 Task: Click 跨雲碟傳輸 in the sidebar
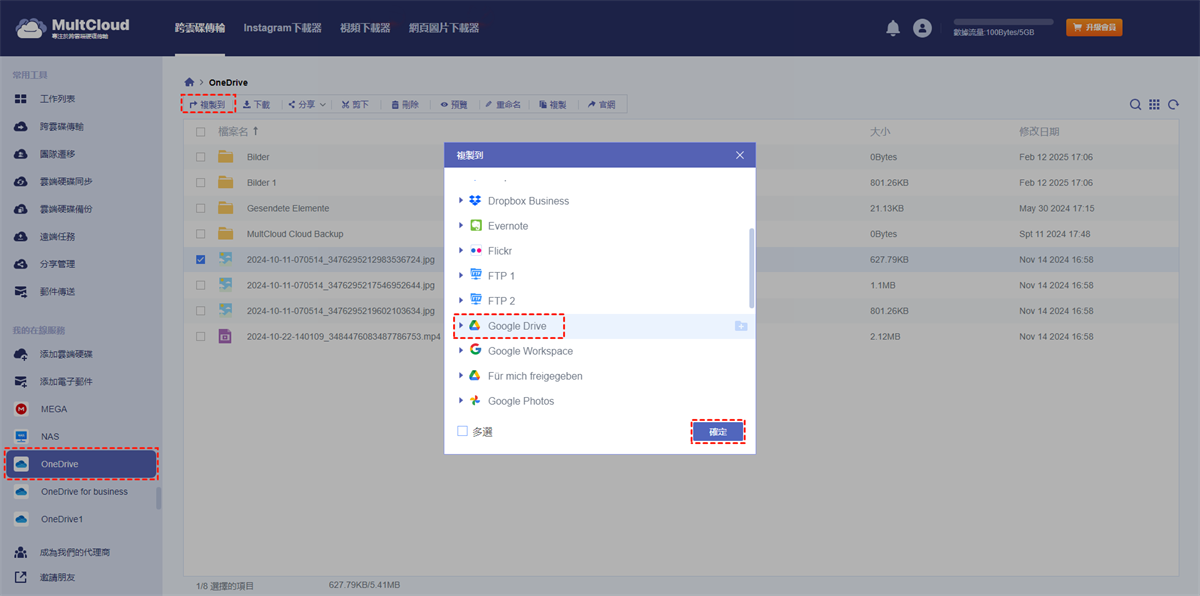pos(61,127)
